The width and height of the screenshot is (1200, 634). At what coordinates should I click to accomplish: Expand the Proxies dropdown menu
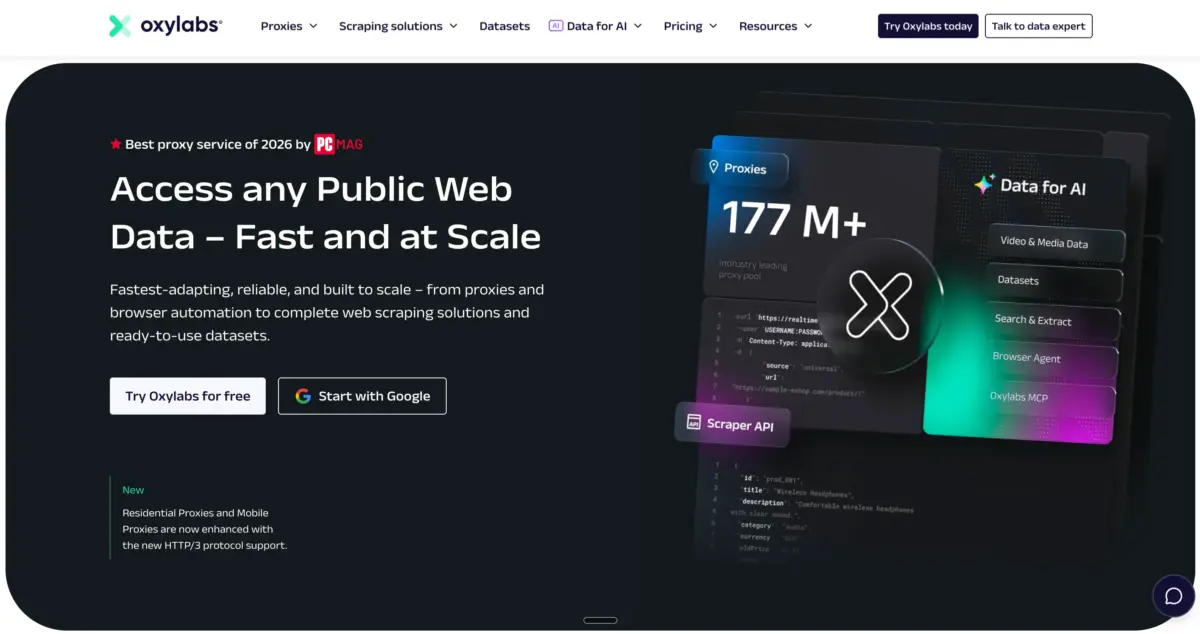[x=289, y=26]
